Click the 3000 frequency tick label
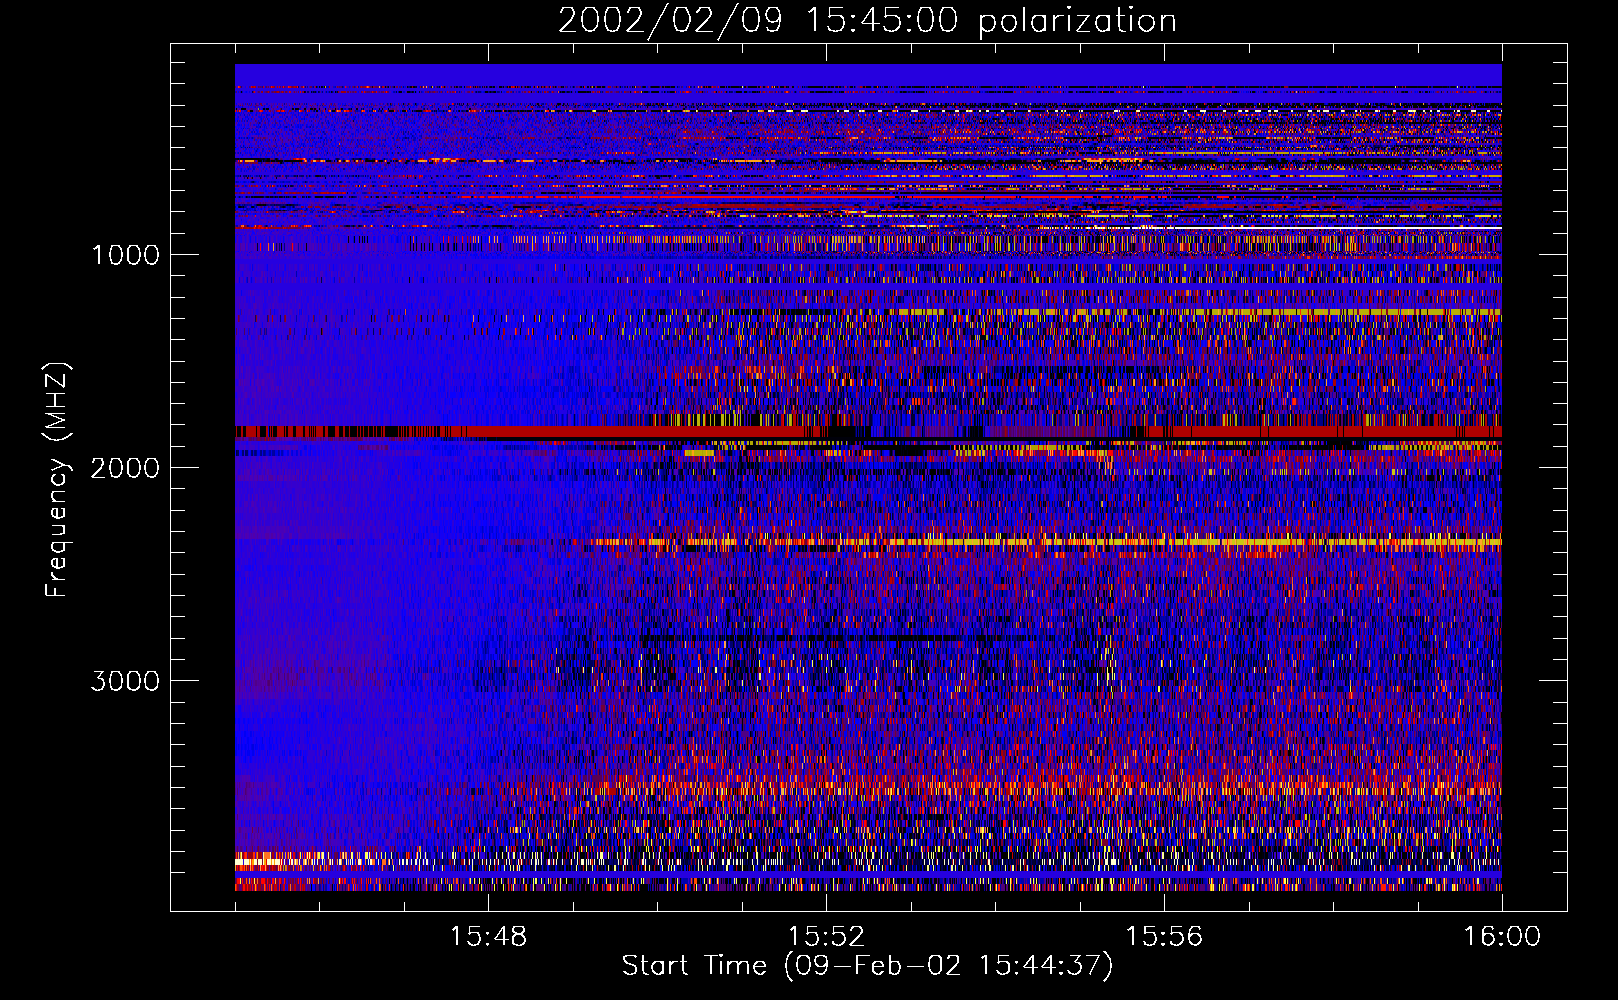The height and width of the screenshot is (1000, 1618). (125, 681)
